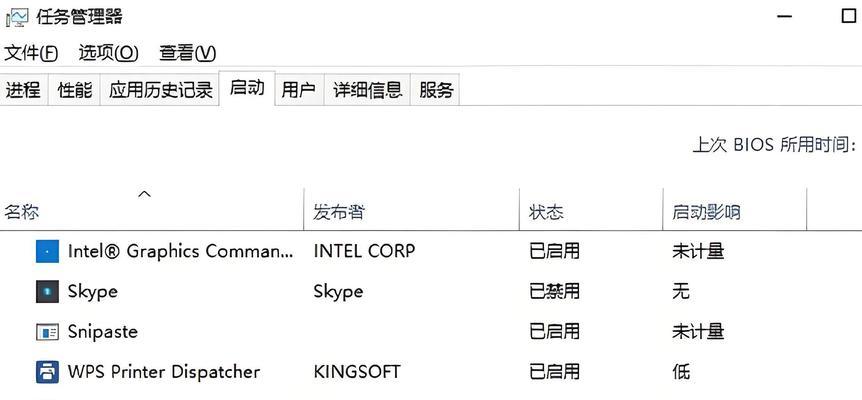Open the 选项(O) menu
862x400 pixels.
[x=108, y=53]
